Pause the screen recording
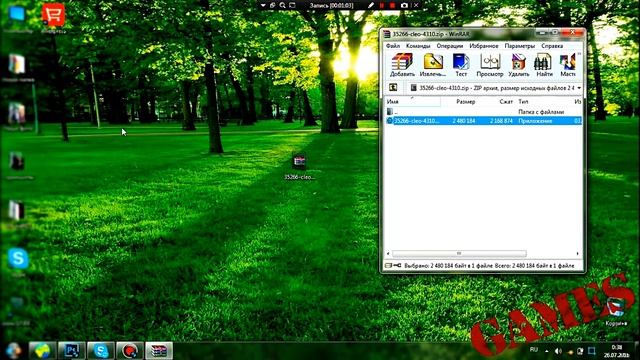The height and width of the screenshot is (360, 640). [382, 5]
